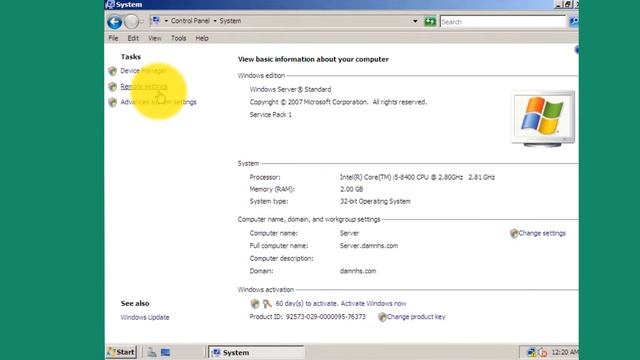Expand the arrow before System breadcrumb

tap(215, 21)
